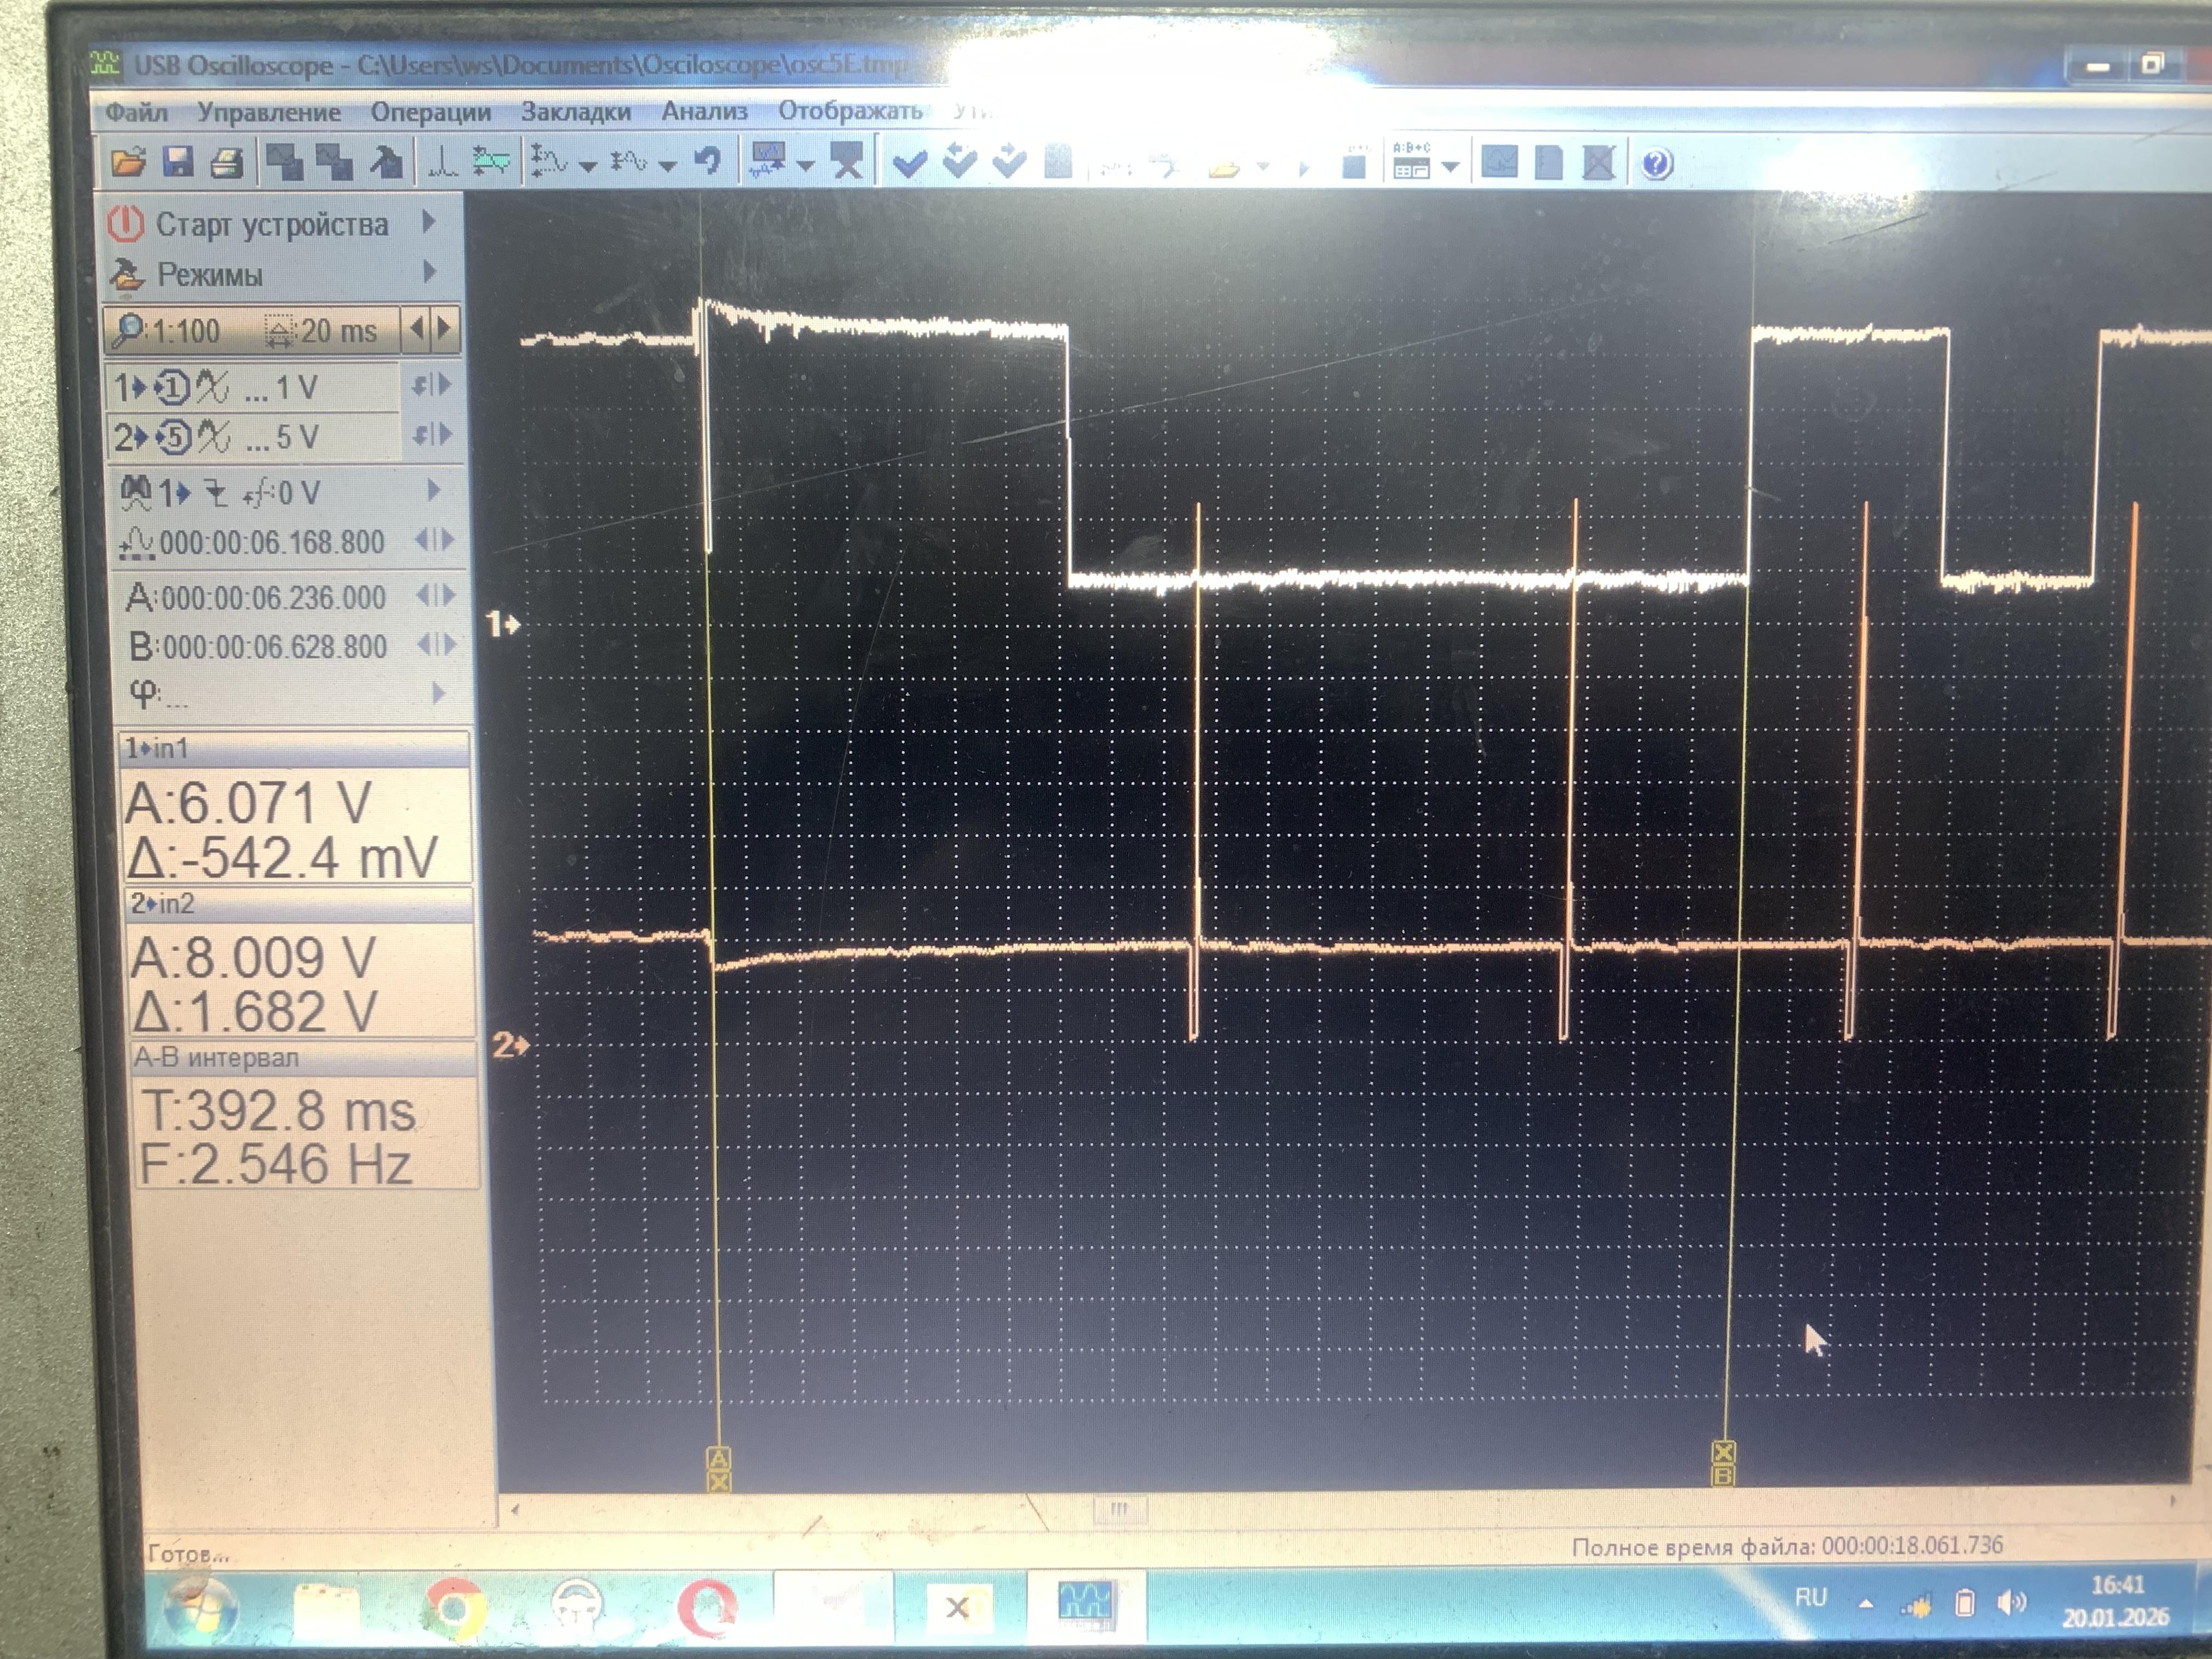Image resolution: width=2212 pixels, height=1659 pixels.
Task: Toggle the red power icon beside Старт устройства
Action: pyautogui.click(x=126, y=224)
